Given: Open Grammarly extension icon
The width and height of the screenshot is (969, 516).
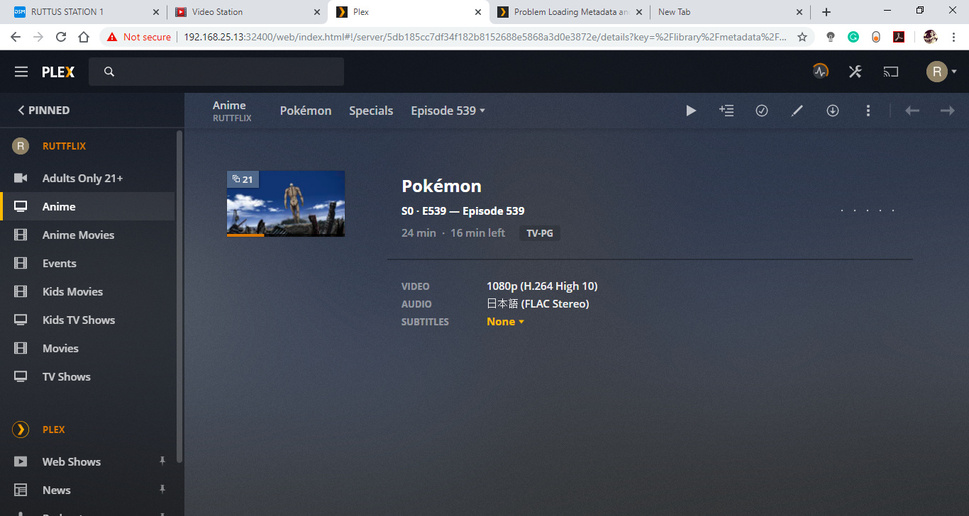Looking at the screenshot, I should pyautogui.click(x=853, y=37).
